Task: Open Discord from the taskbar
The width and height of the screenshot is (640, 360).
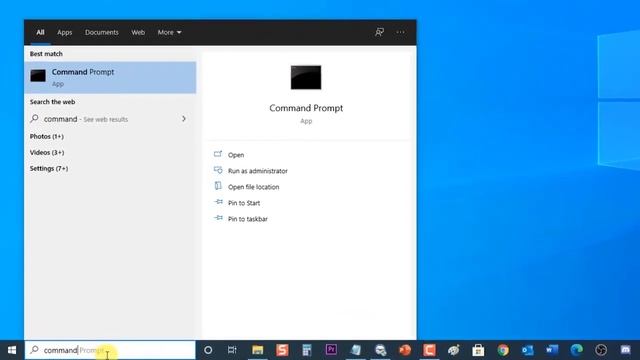Action: (x=625, y=350)
